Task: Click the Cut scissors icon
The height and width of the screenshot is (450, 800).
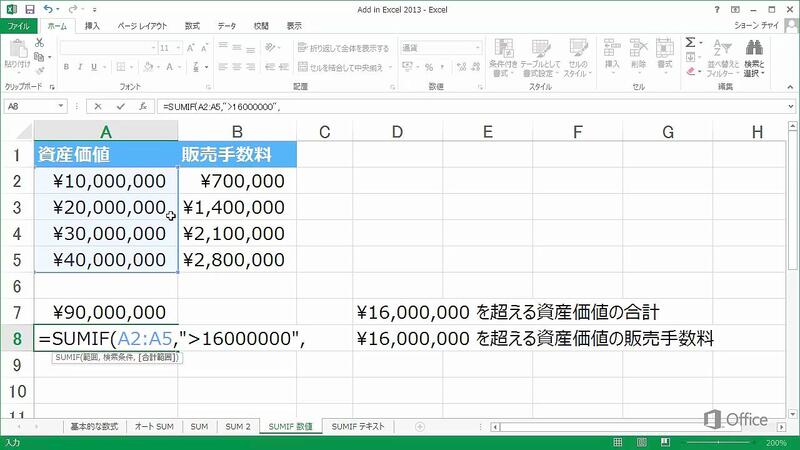Action: [39, 43]
